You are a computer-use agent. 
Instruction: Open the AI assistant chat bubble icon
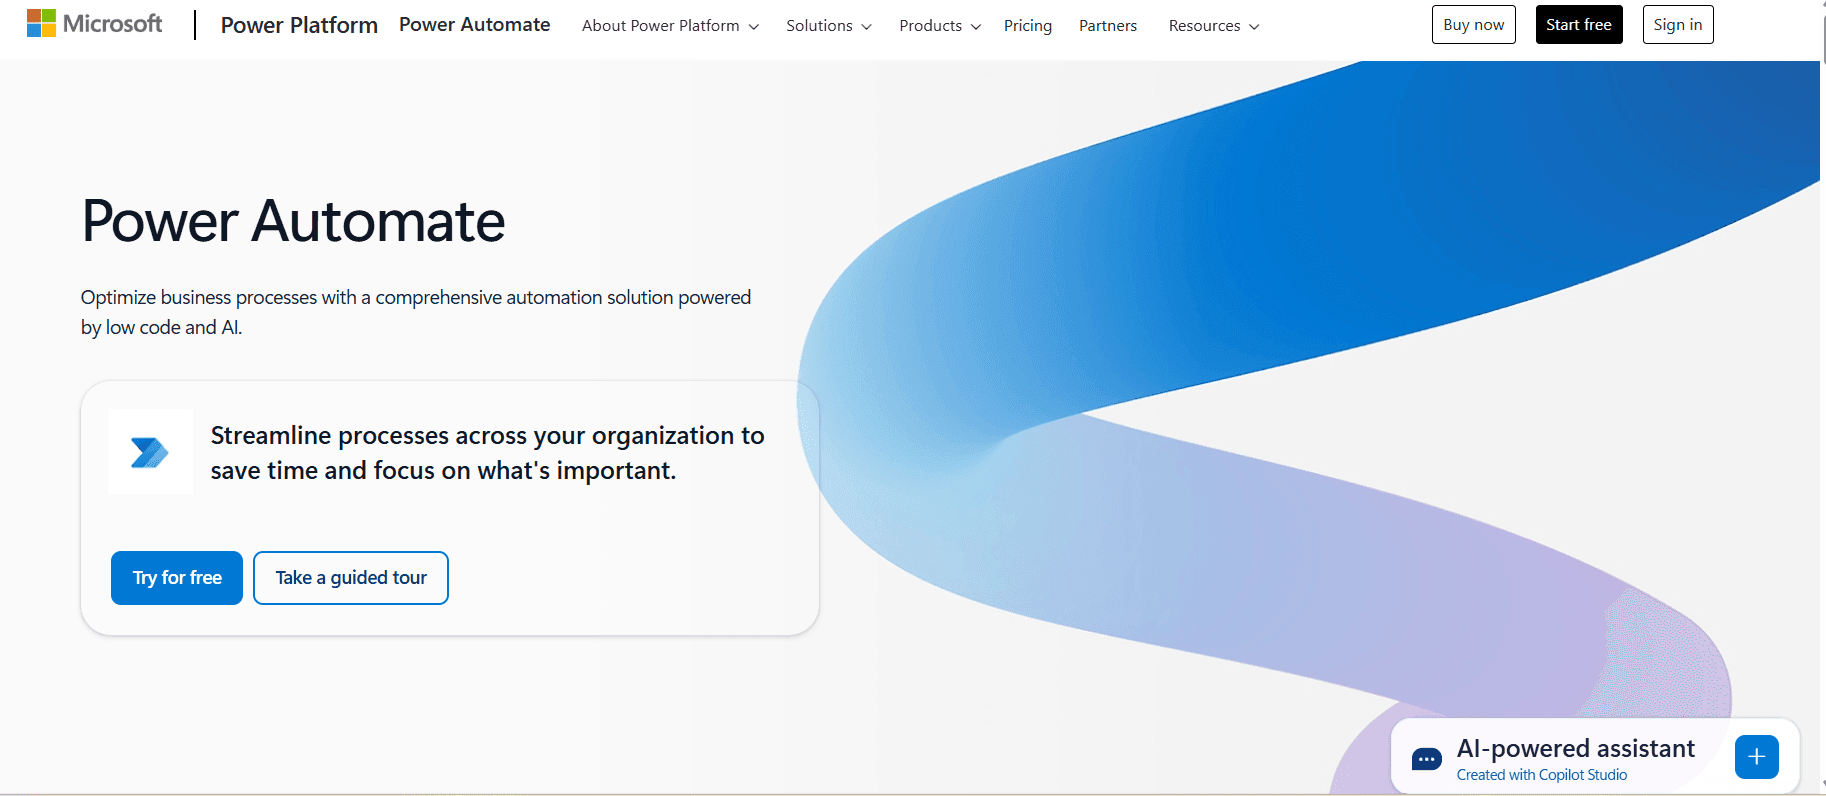pyautogui.click(x=1426, y=760)
